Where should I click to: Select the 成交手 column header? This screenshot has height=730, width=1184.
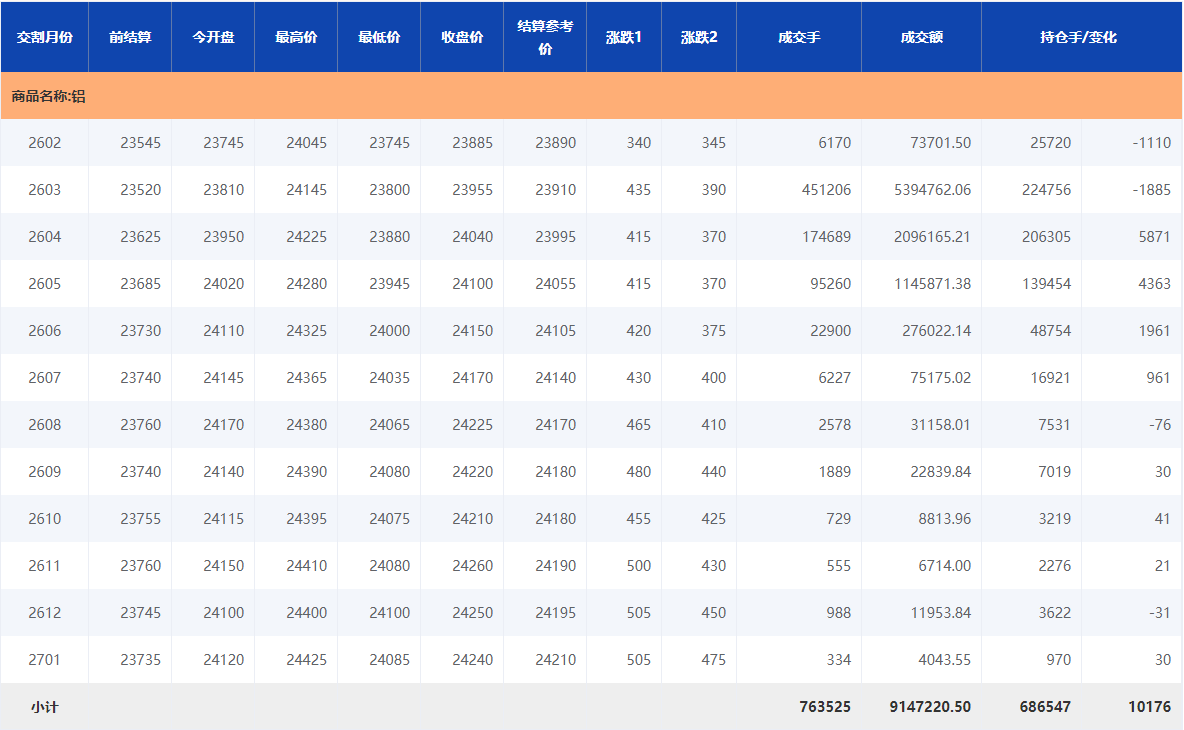click(x=799, y=37)
